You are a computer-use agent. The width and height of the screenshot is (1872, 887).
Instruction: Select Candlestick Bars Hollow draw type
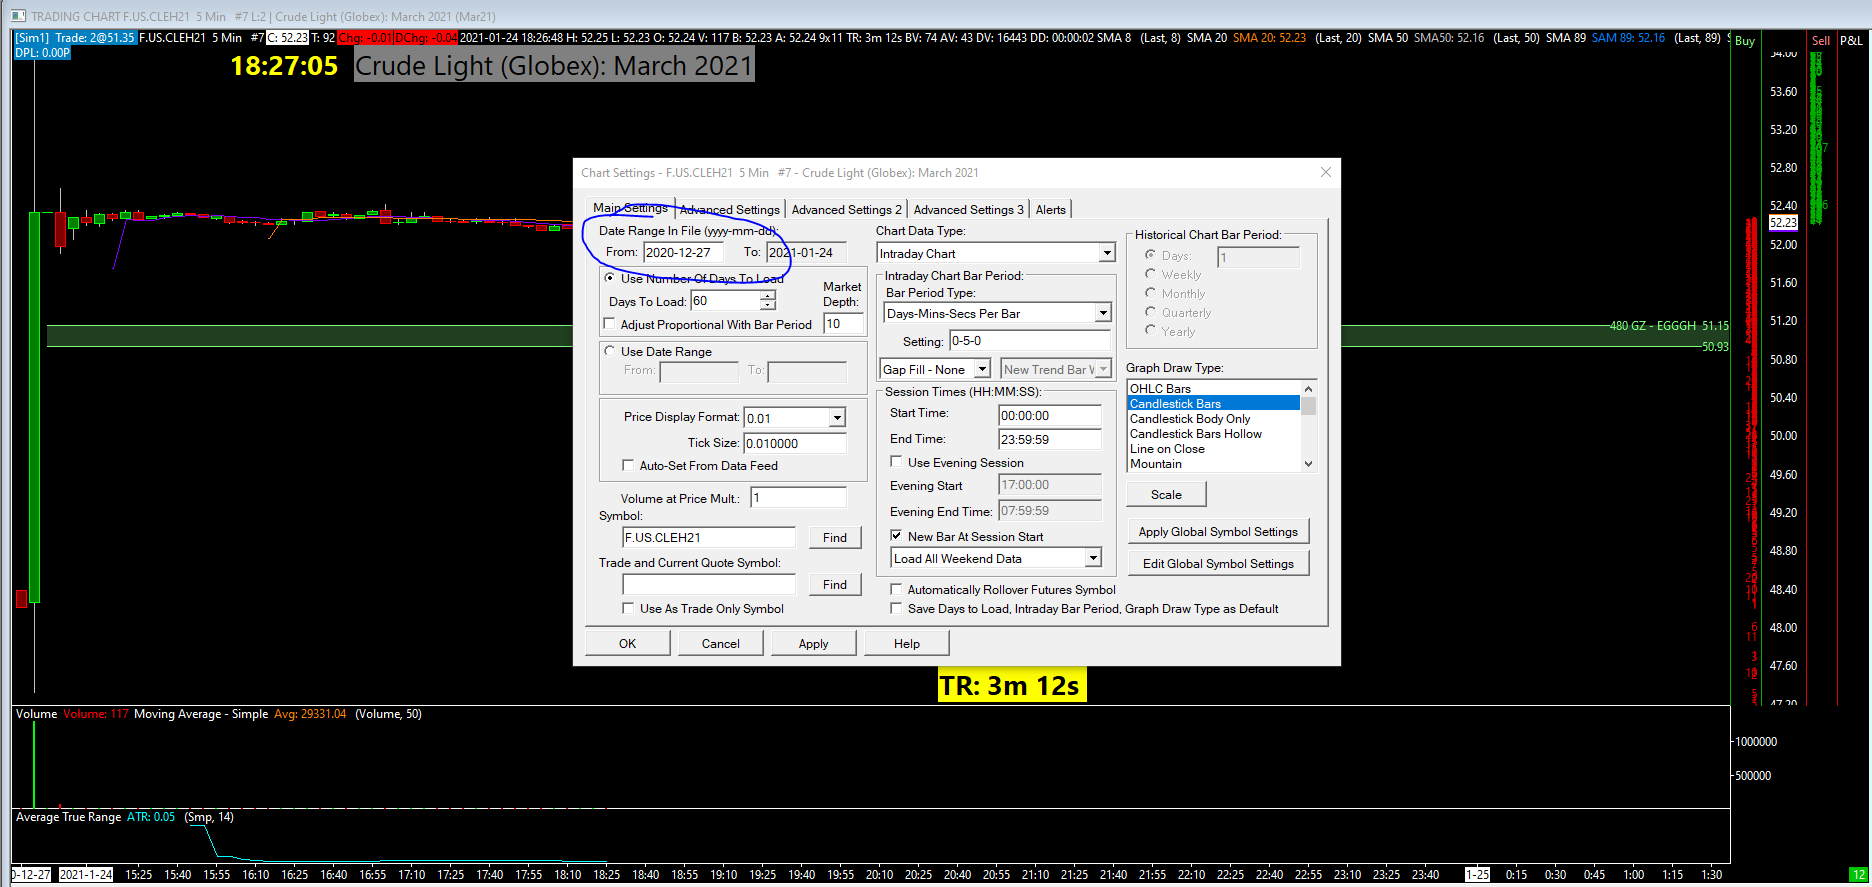1214,433
